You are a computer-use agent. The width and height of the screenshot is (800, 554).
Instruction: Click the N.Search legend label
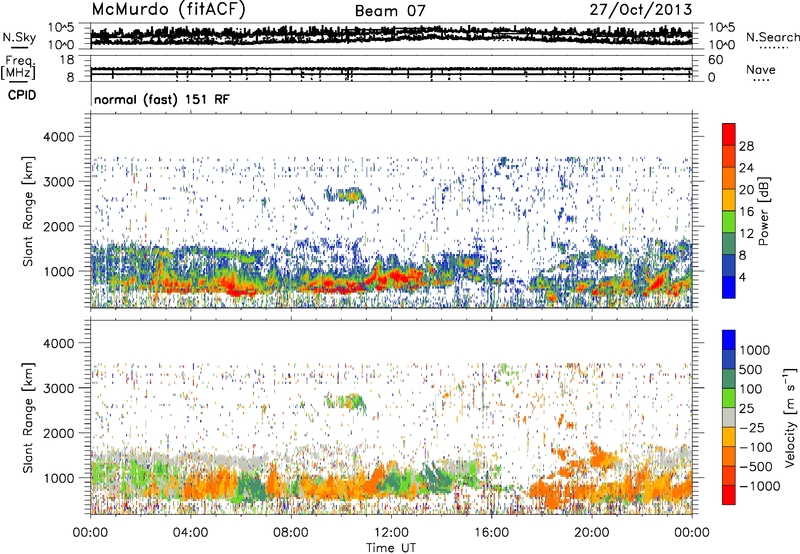coord(772,37)
